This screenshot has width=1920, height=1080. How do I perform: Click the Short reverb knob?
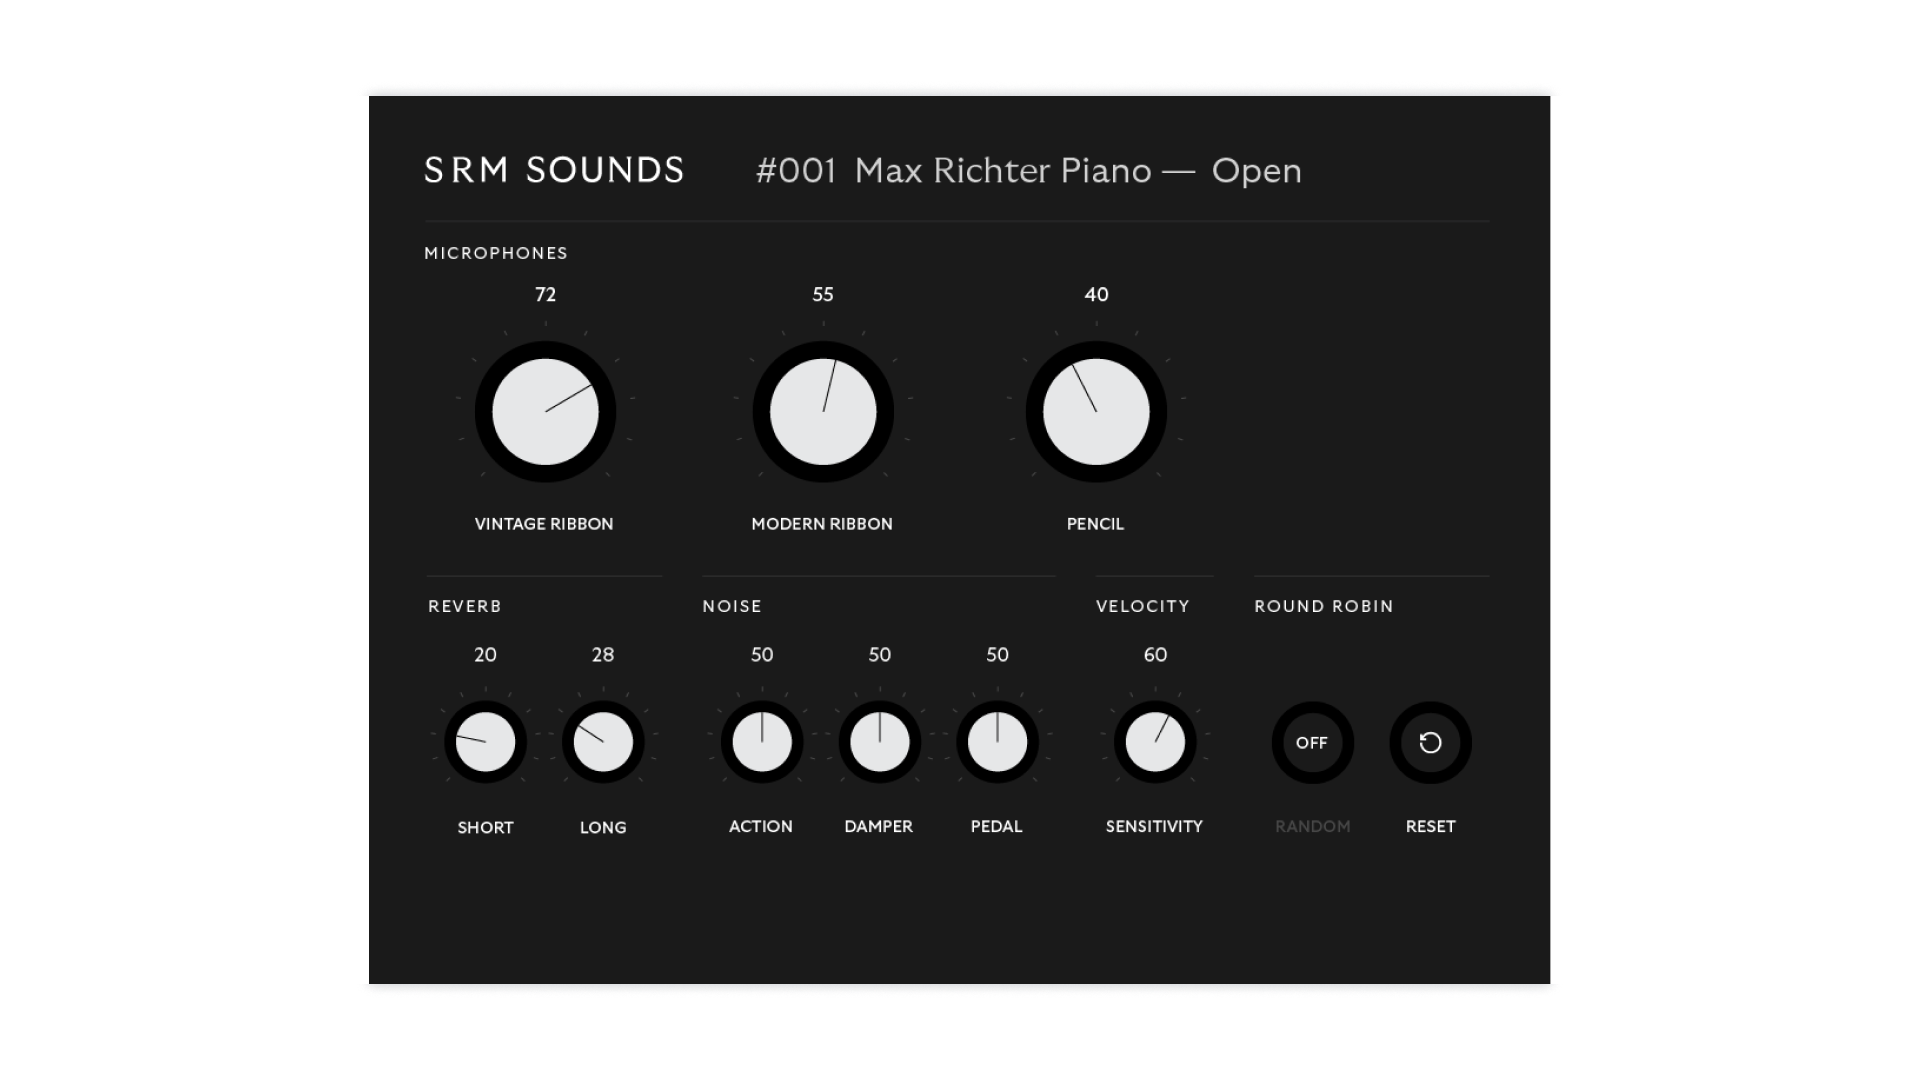click(x=485, y=742)
